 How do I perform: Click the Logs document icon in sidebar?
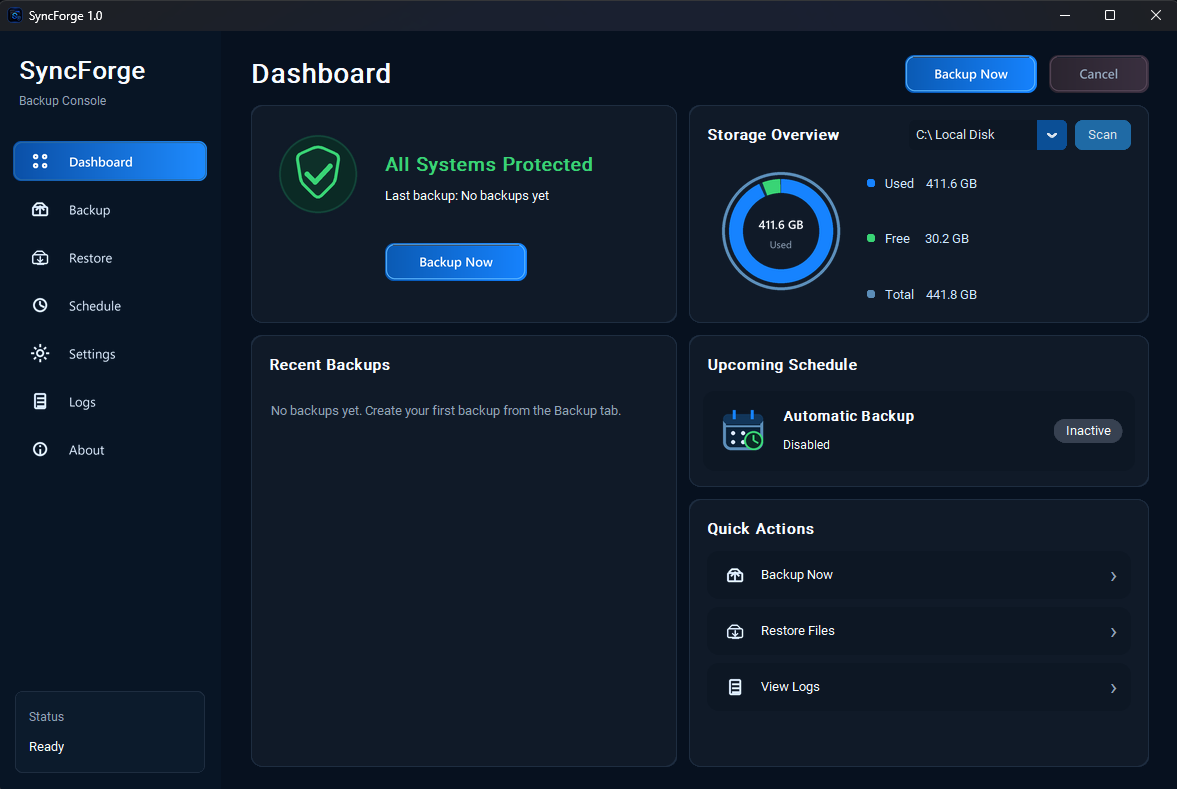point(40,402)
